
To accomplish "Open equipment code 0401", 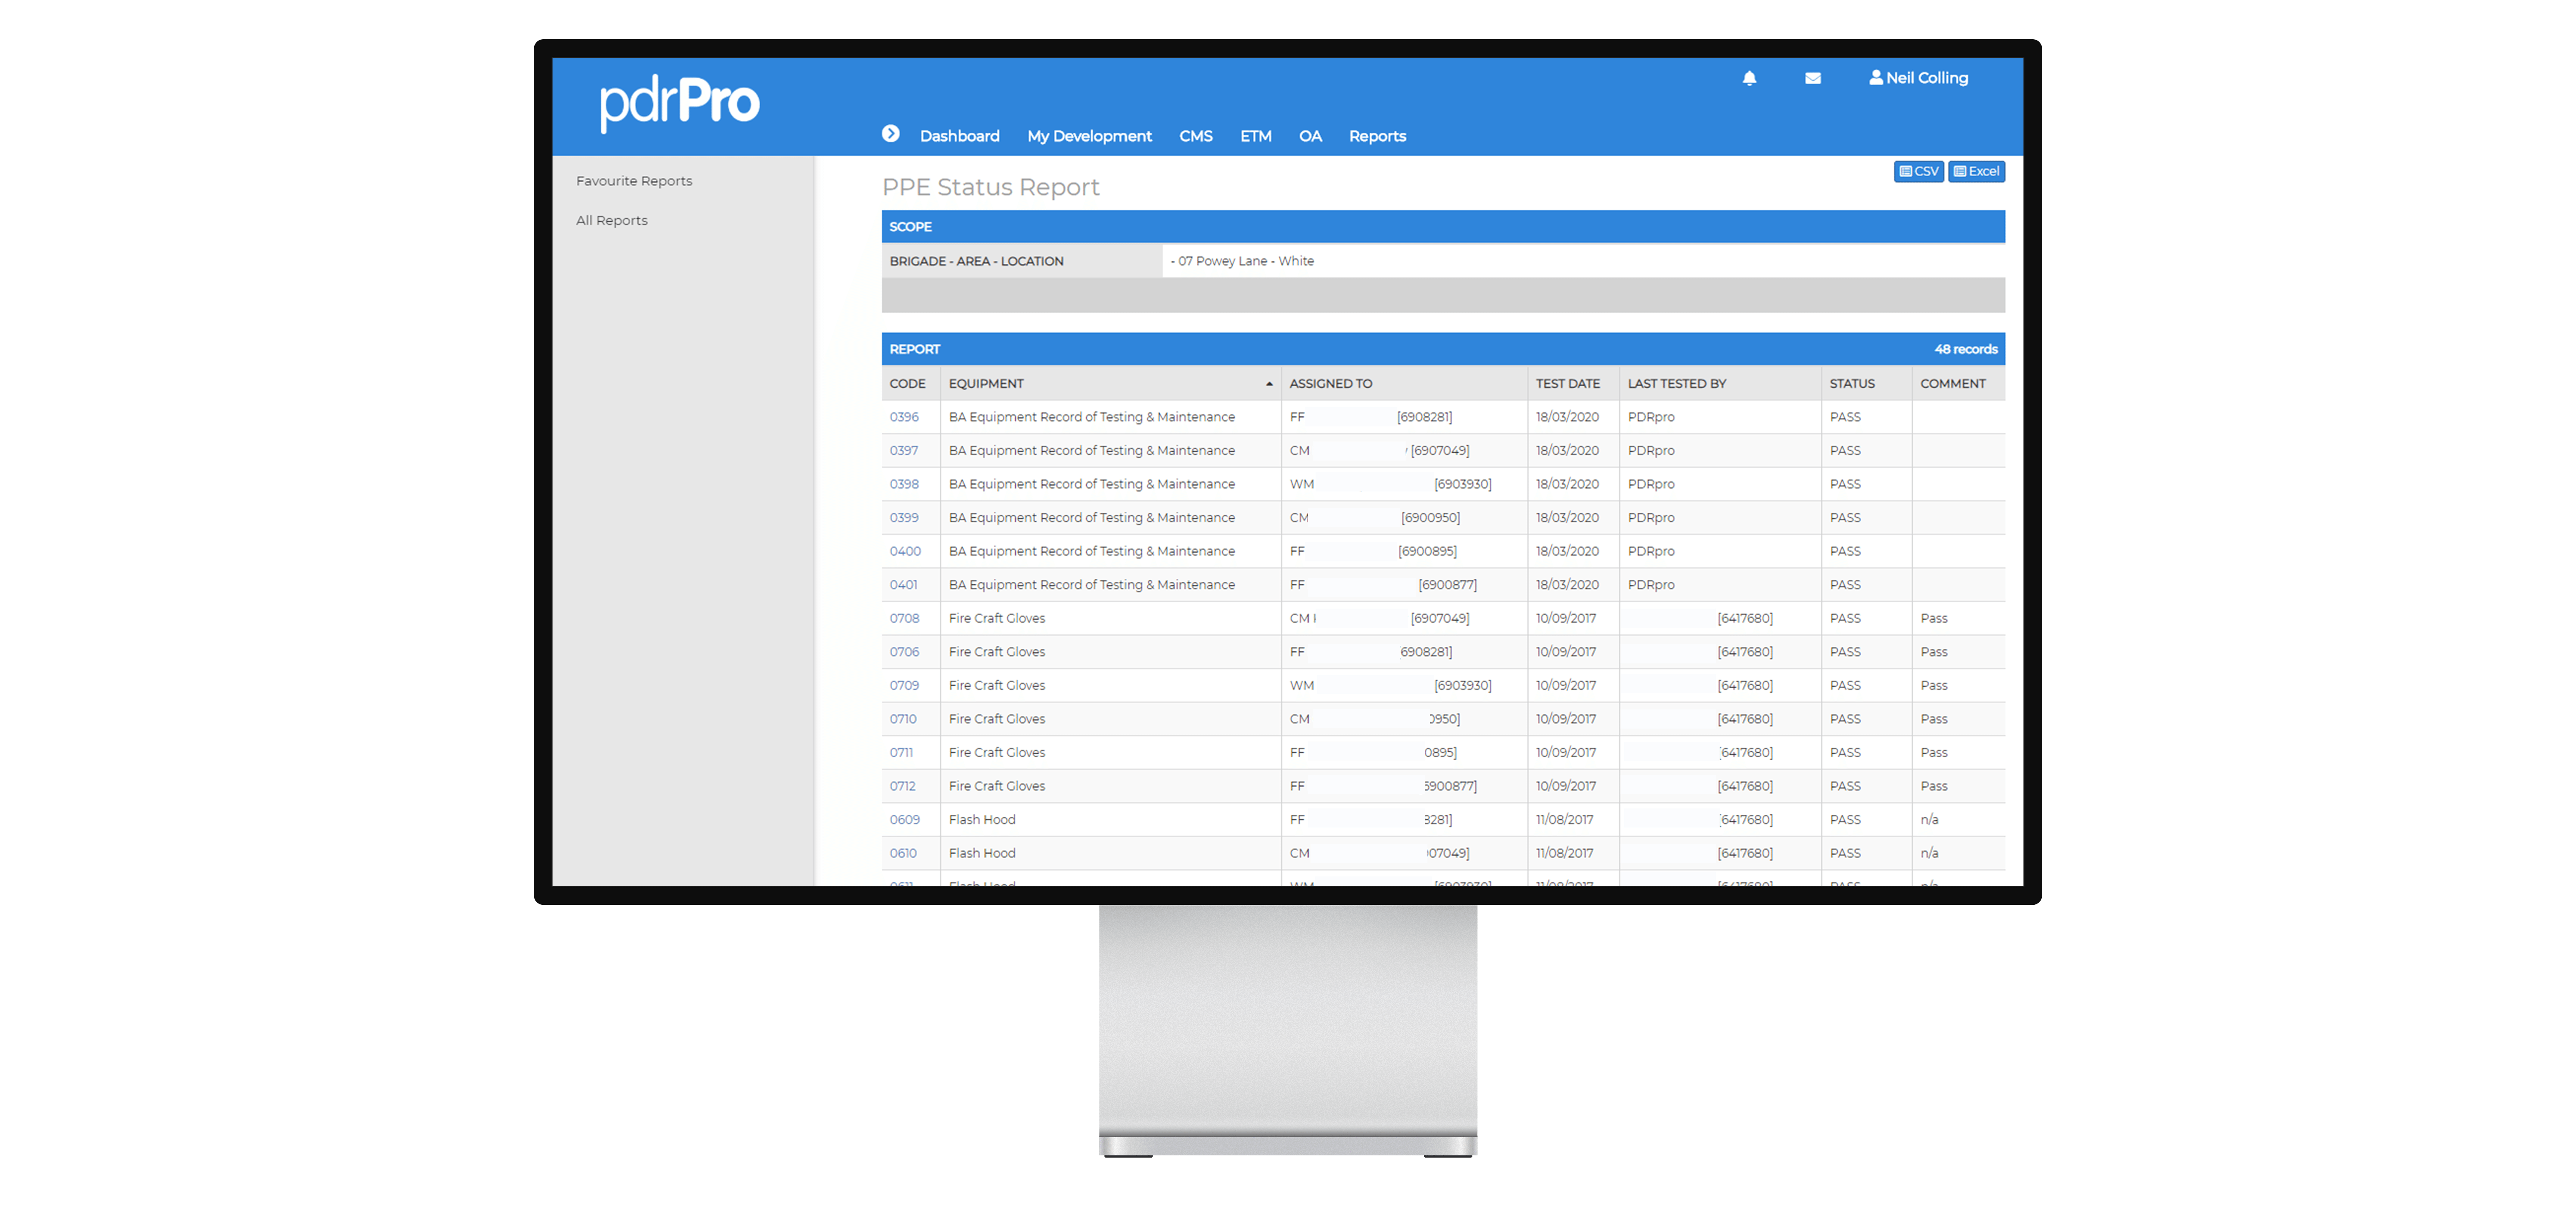I will [x=903, y=585].
